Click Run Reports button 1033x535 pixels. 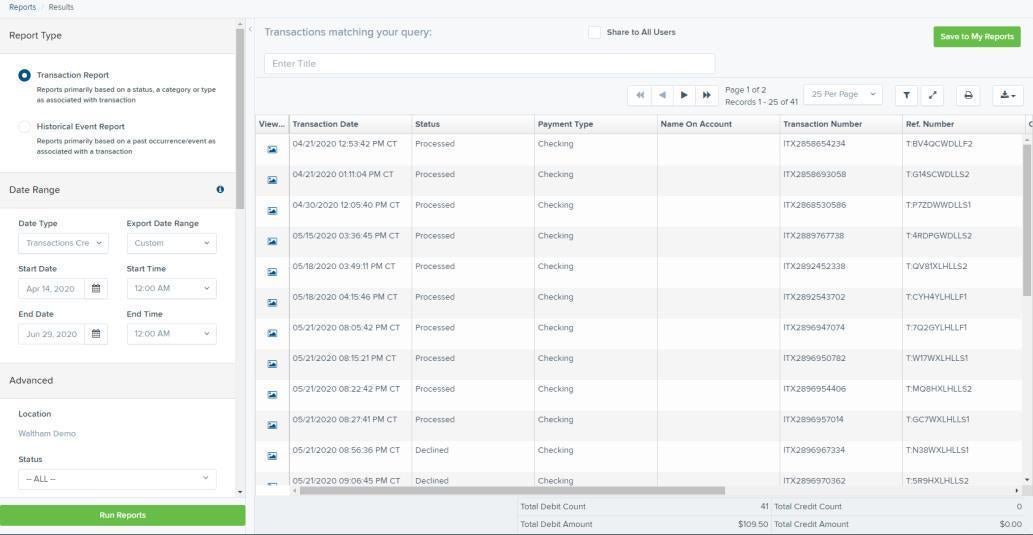tap(123, 515)
